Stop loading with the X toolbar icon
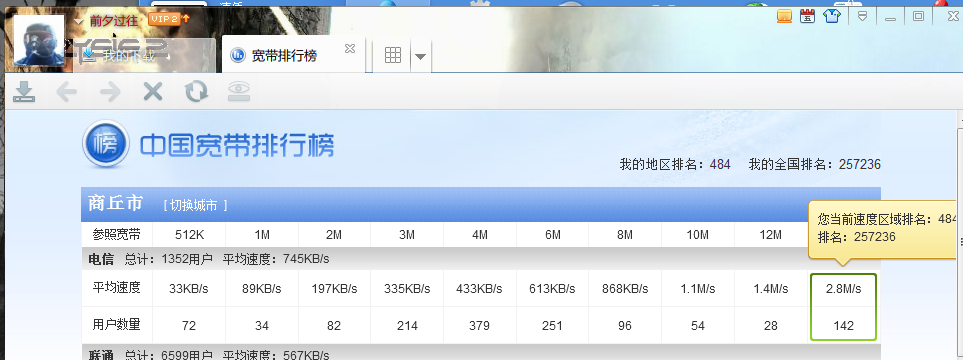The image size is (963, 360). 152,92
